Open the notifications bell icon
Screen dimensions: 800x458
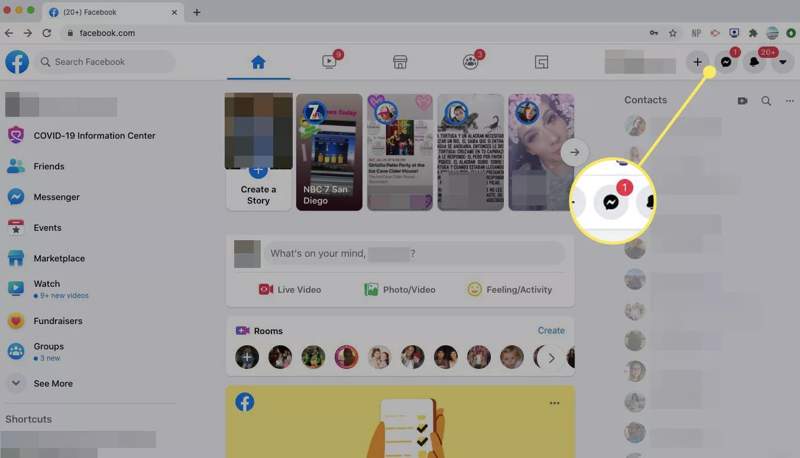tap(754, 62)
